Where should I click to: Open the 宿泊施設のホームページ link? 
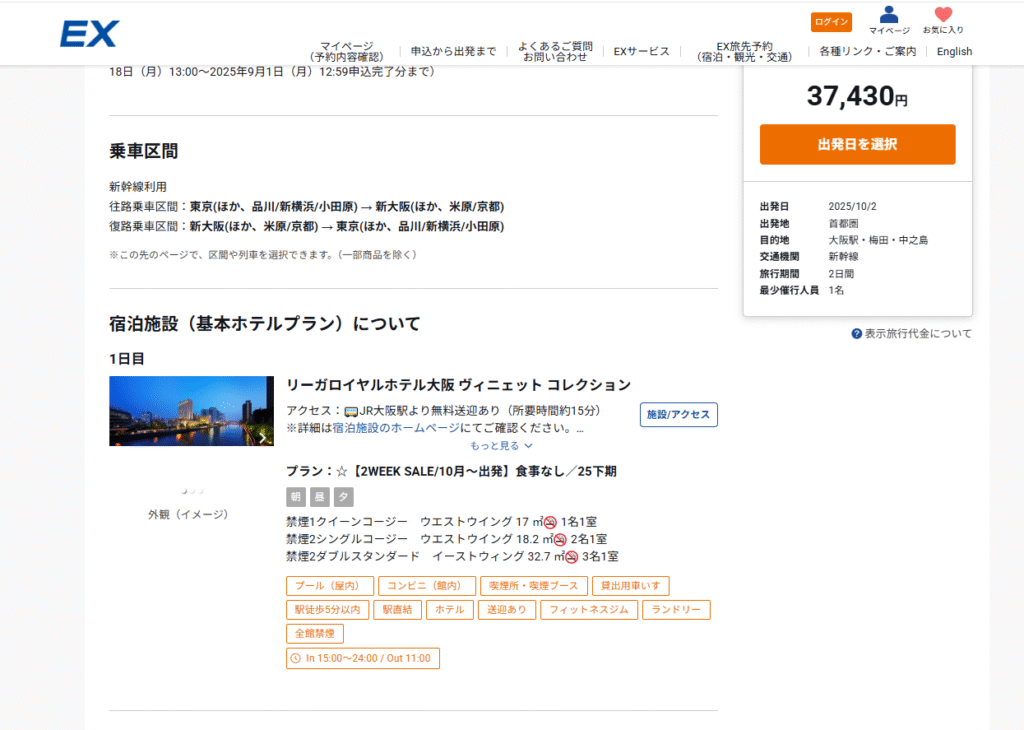pos(393,428)
